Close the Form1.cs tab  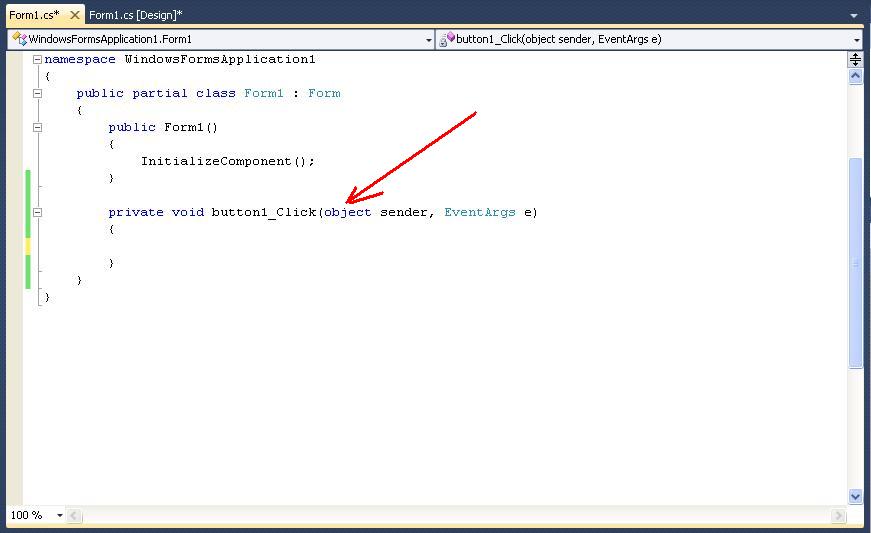coord(74,15)
